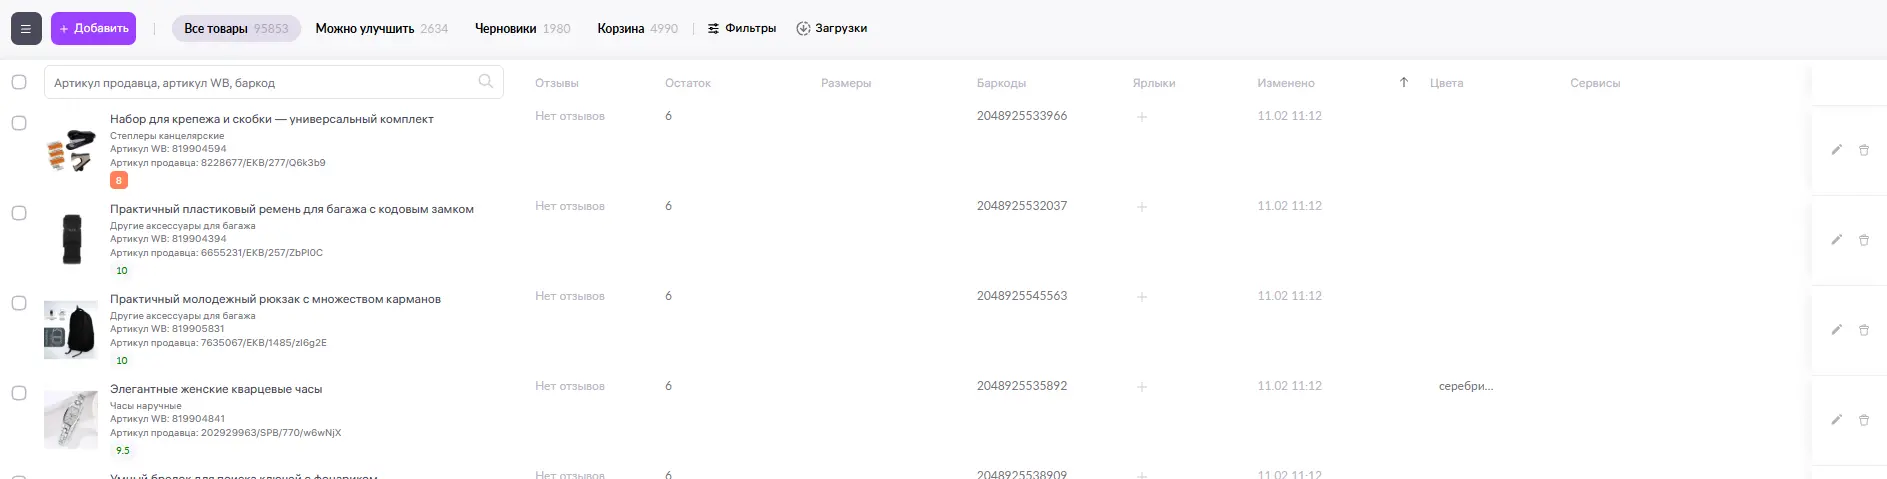1887x479 pixels.
Task: Add label plus icon for stapler set row
Action: [1142, 117]
